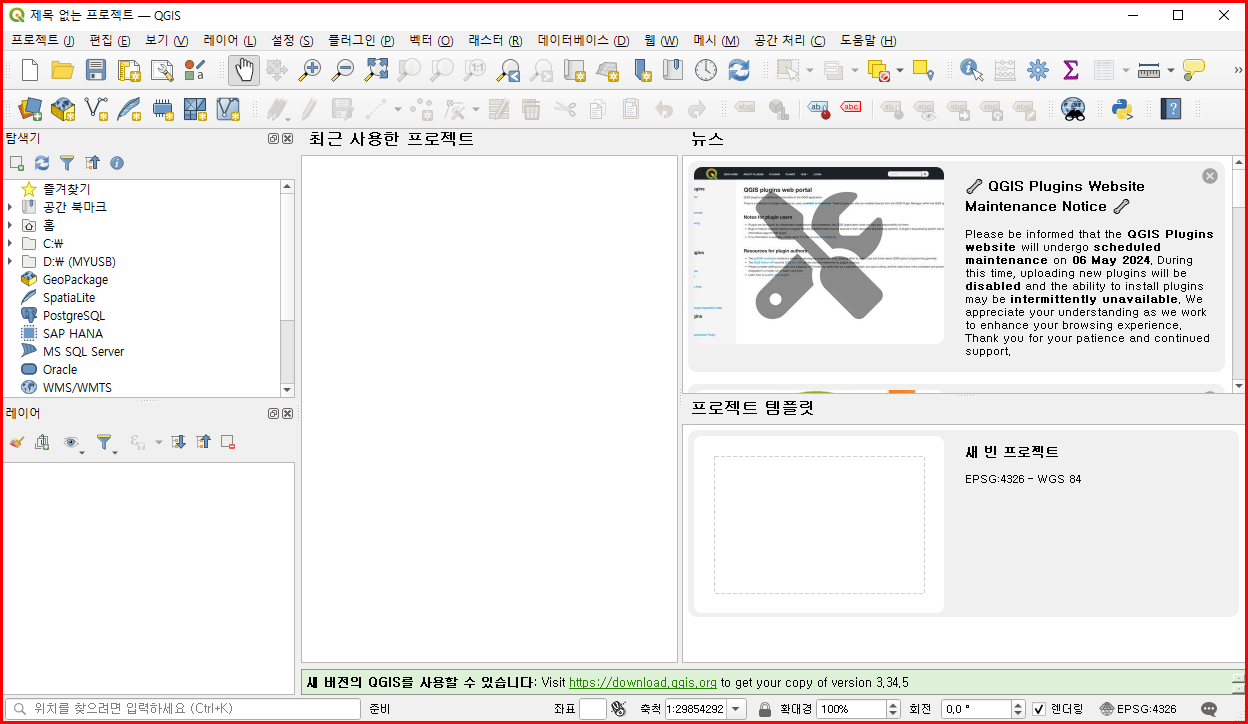Click the Zoom Out magnifier
Image resolution: width=1248 pixels, height=724 pixels.
point(343,70)
